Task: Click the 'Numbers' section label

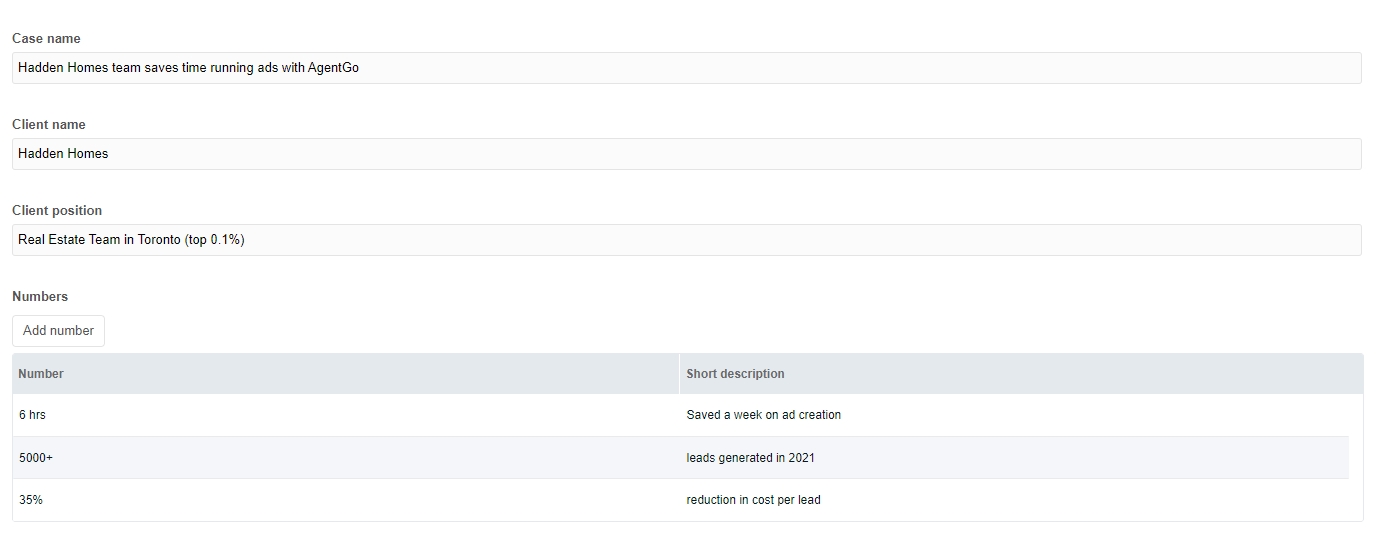Action: (x=40, y=296)
